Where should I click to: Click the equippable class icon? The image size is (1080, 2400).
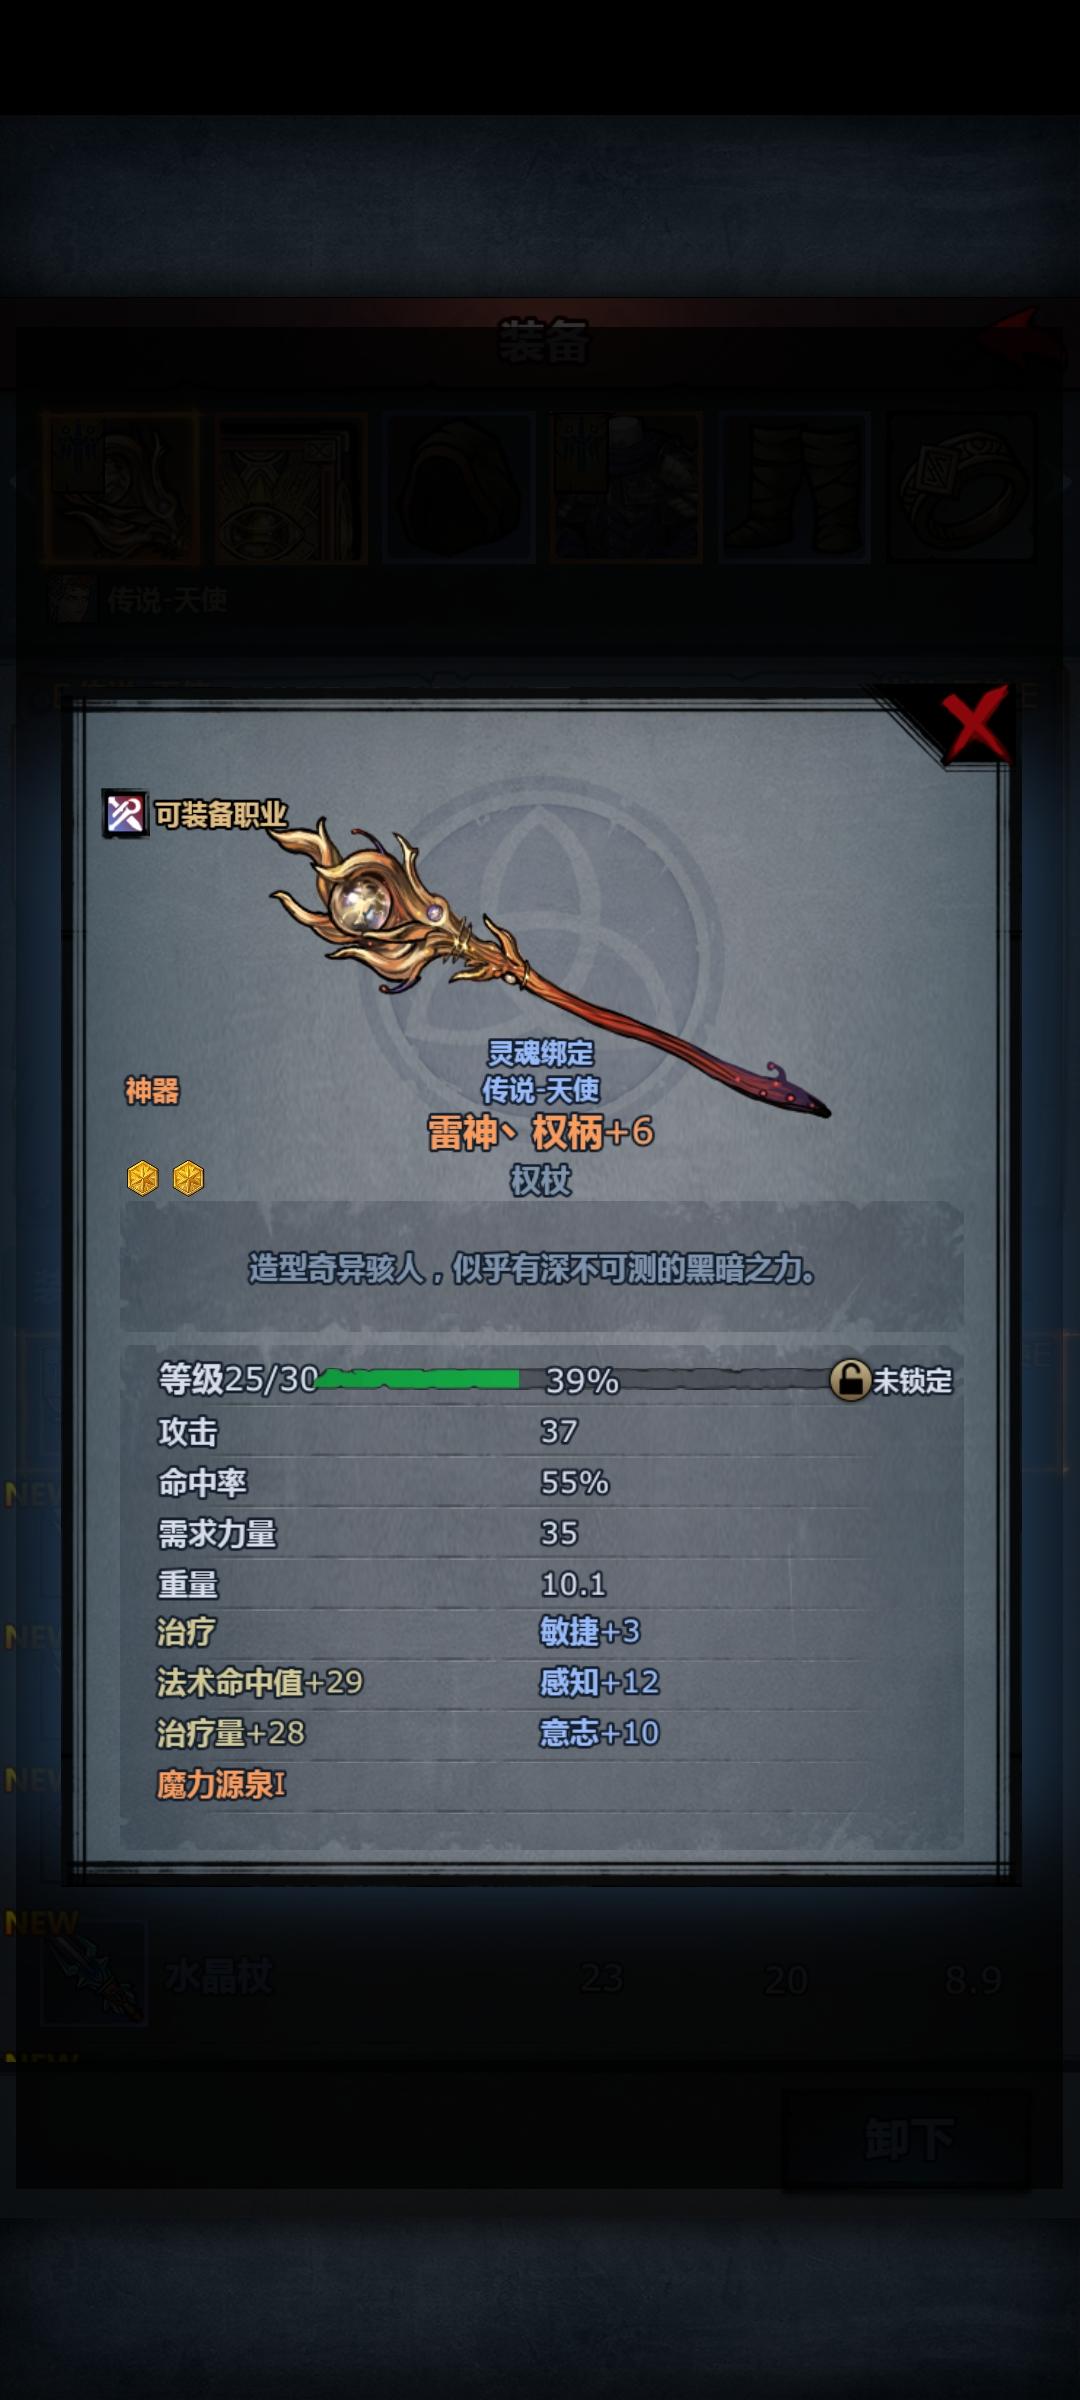[x=125, y=814]
